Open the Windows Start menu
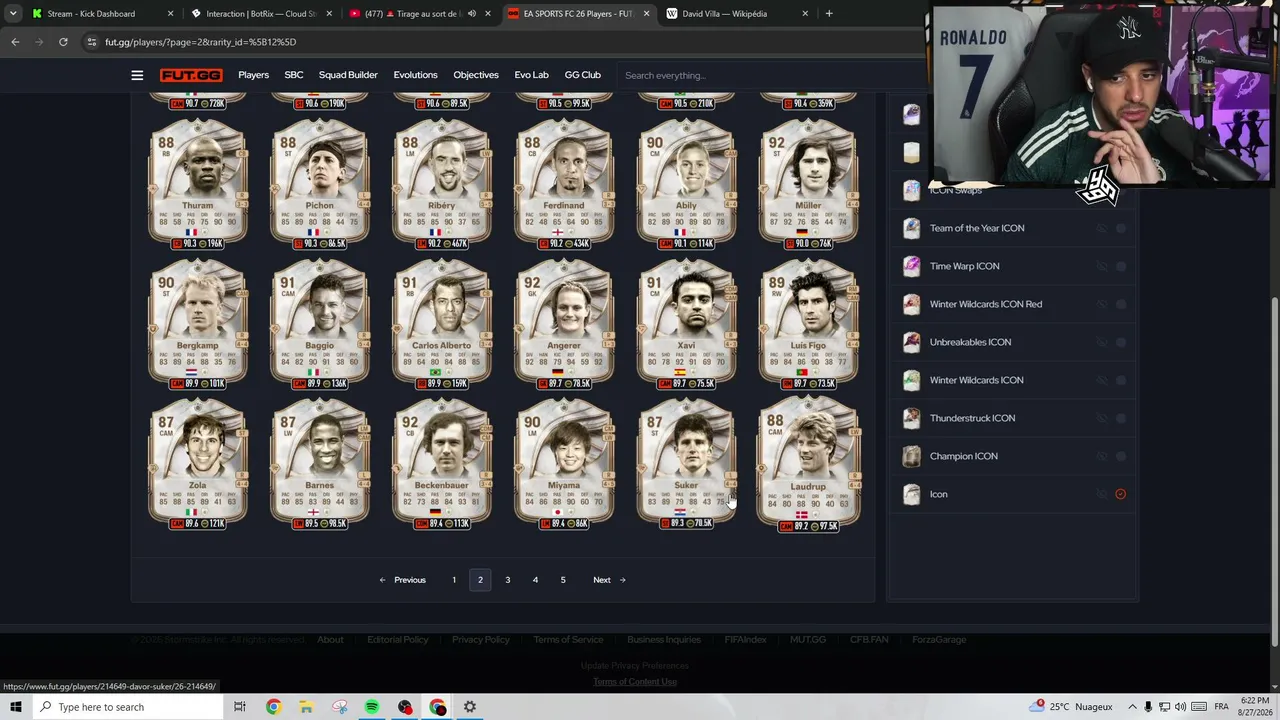 tap(15, 707)
